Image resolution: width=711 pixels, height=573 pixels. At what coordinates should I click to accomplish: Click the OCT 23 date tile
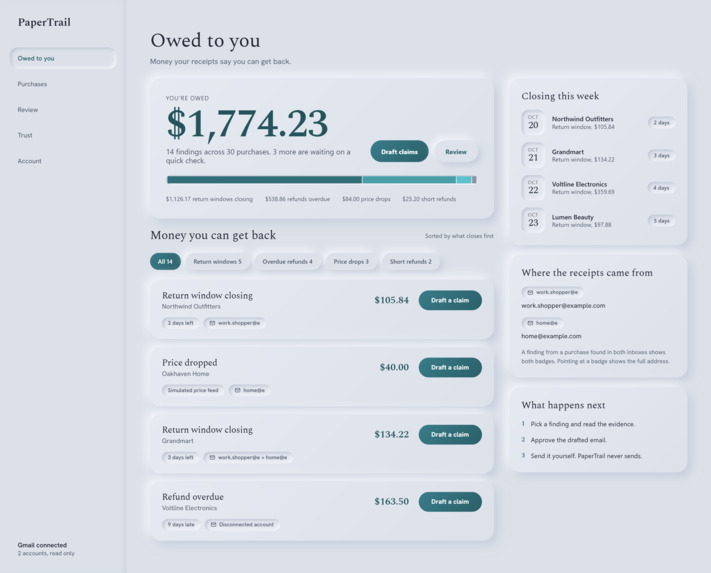(x=533, y=220)
